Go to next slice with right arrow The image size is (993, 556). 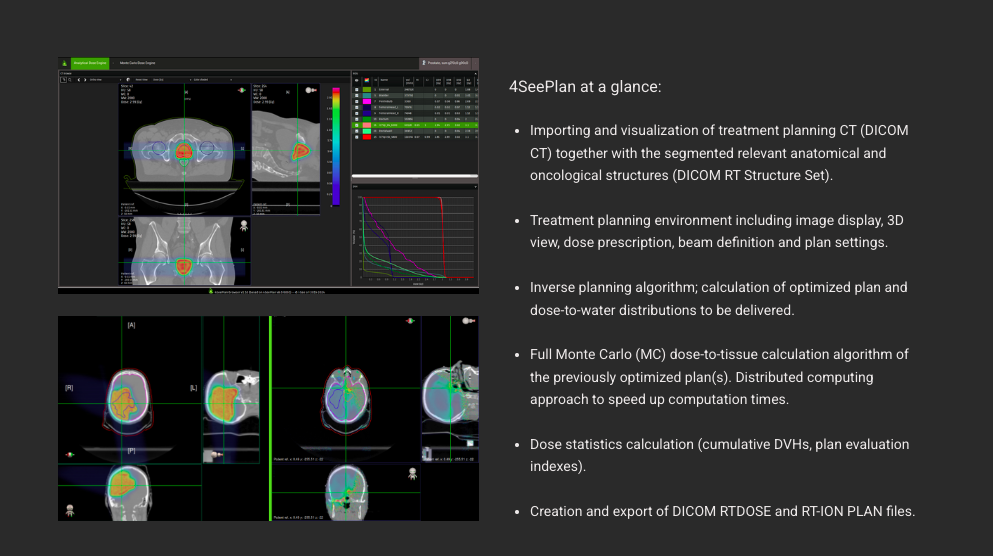tap(85, 80)
